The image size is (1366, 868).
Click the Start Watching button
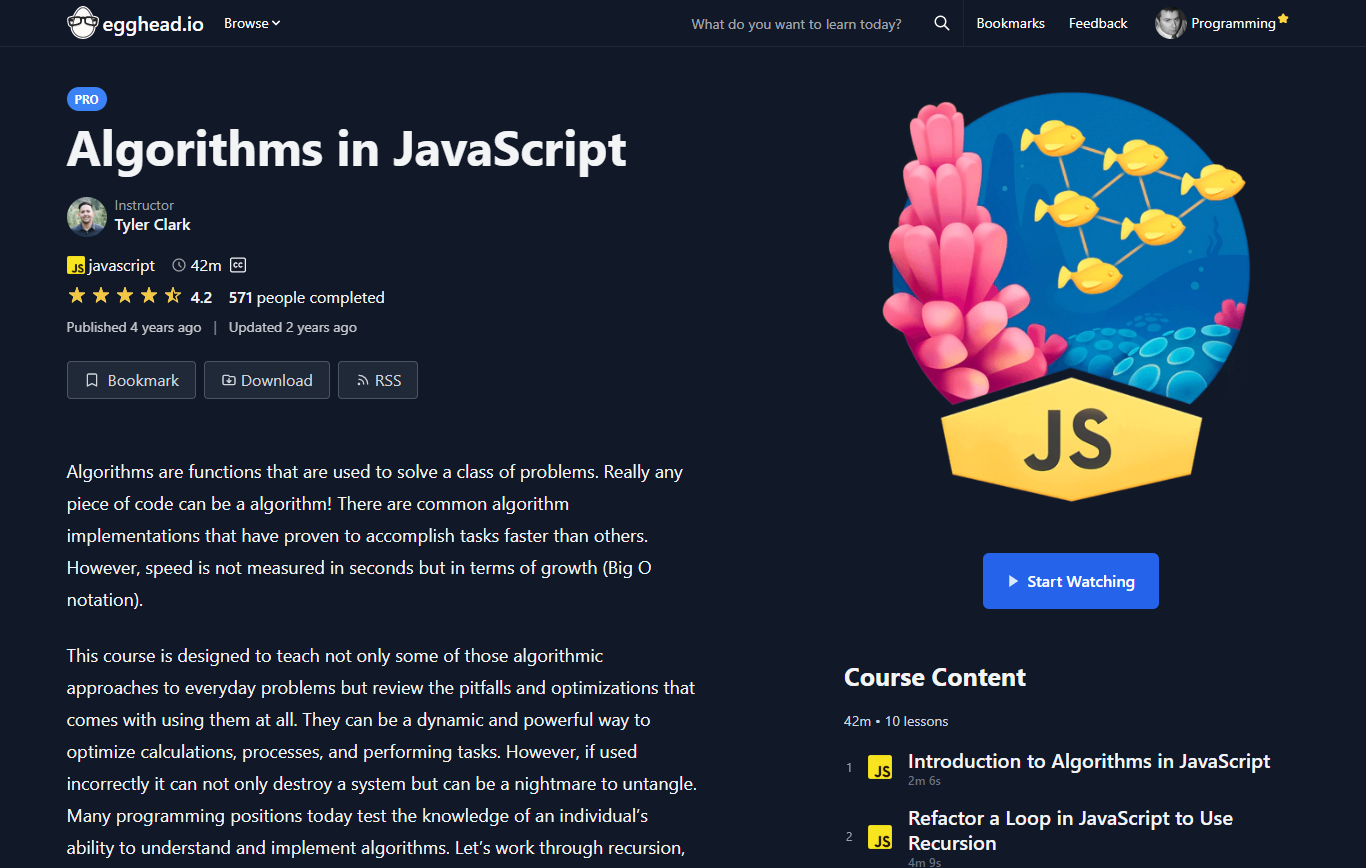[1071, 581]
